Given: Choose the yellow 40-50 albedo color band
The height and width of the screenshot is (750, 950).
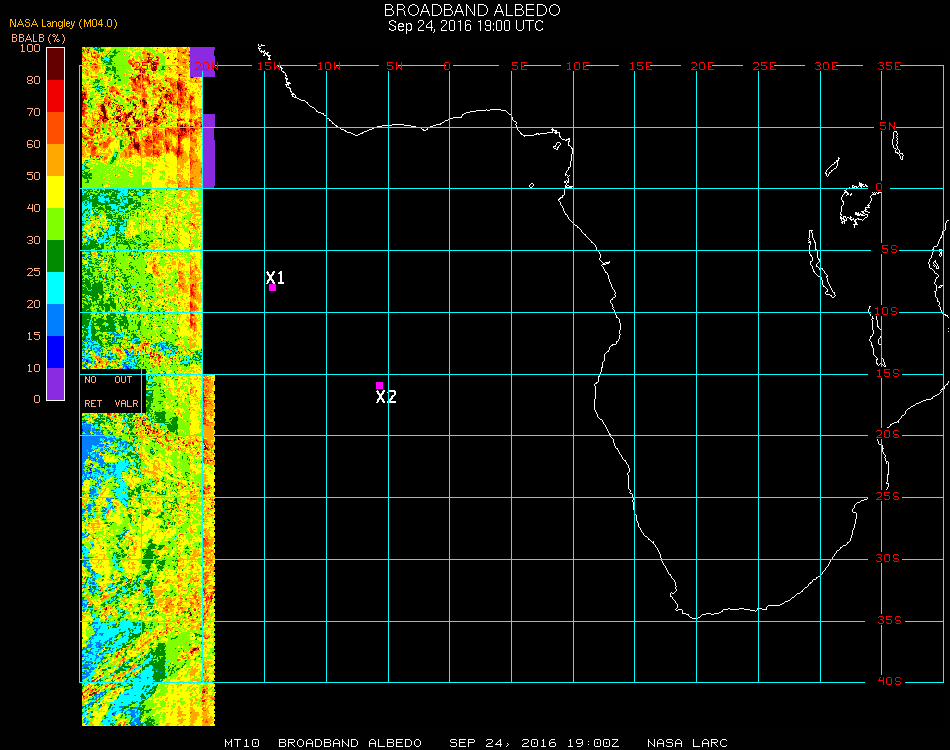Looking at the screenshot, I should pyautogui.click(x=56, y=192).
